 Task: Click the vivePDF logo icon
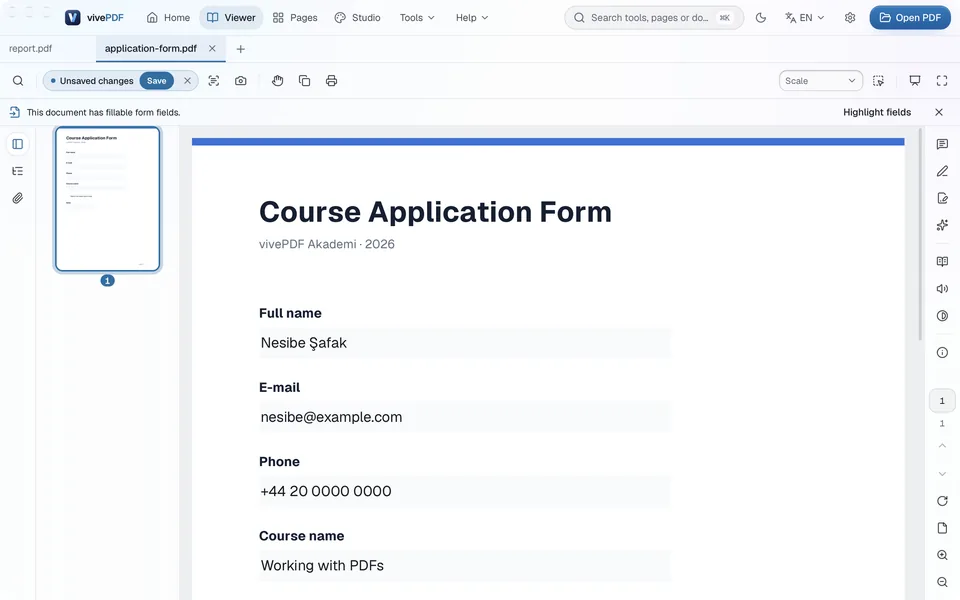(x=72, y=18)
